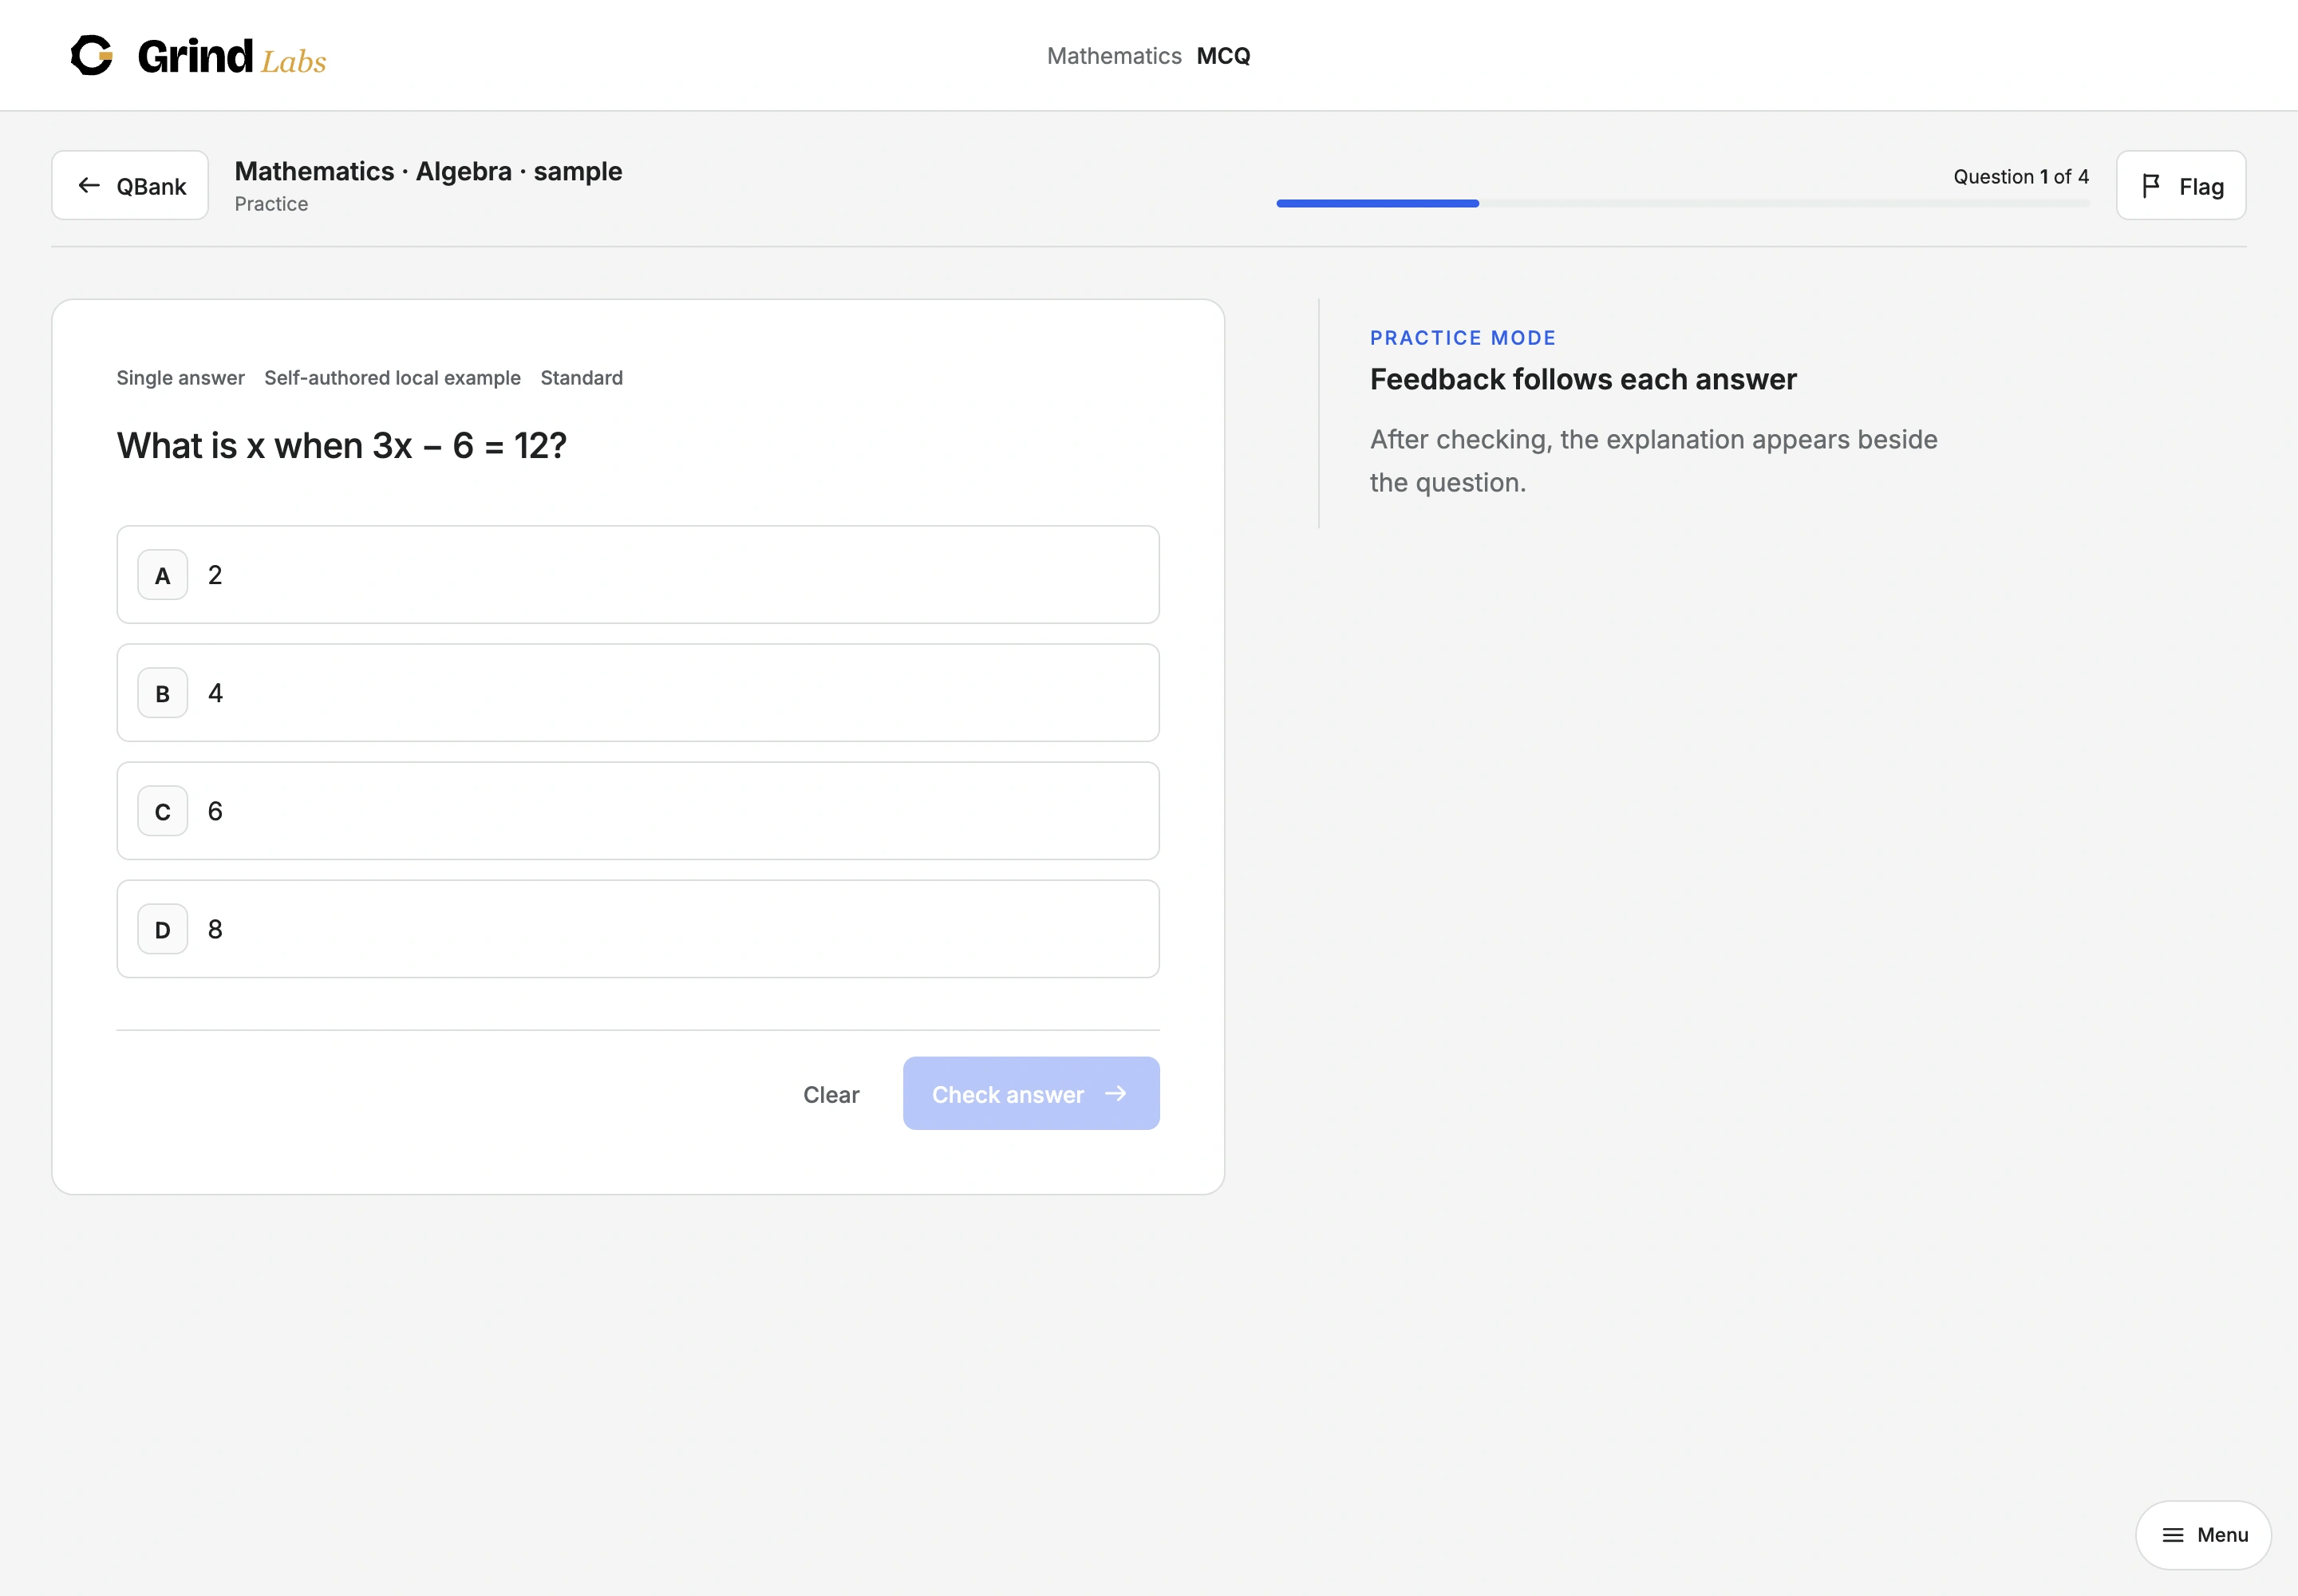Select answer option A with value 2

point(638,575)
